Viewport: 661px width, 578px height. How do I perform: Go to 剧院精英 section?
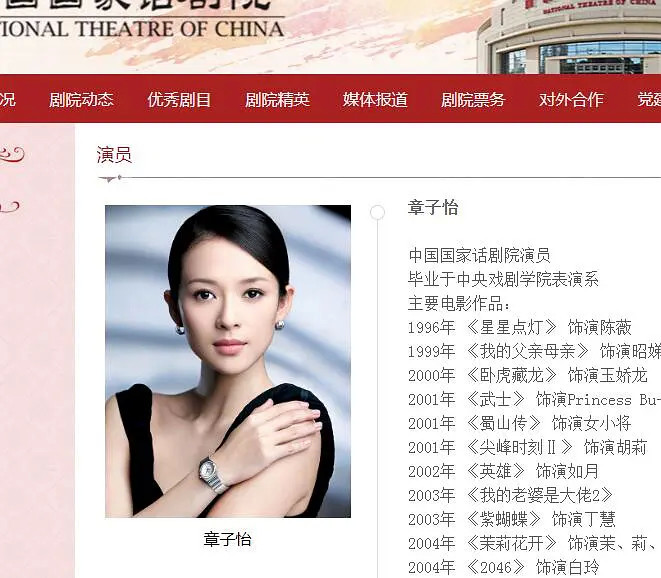[x=277, y=100]
